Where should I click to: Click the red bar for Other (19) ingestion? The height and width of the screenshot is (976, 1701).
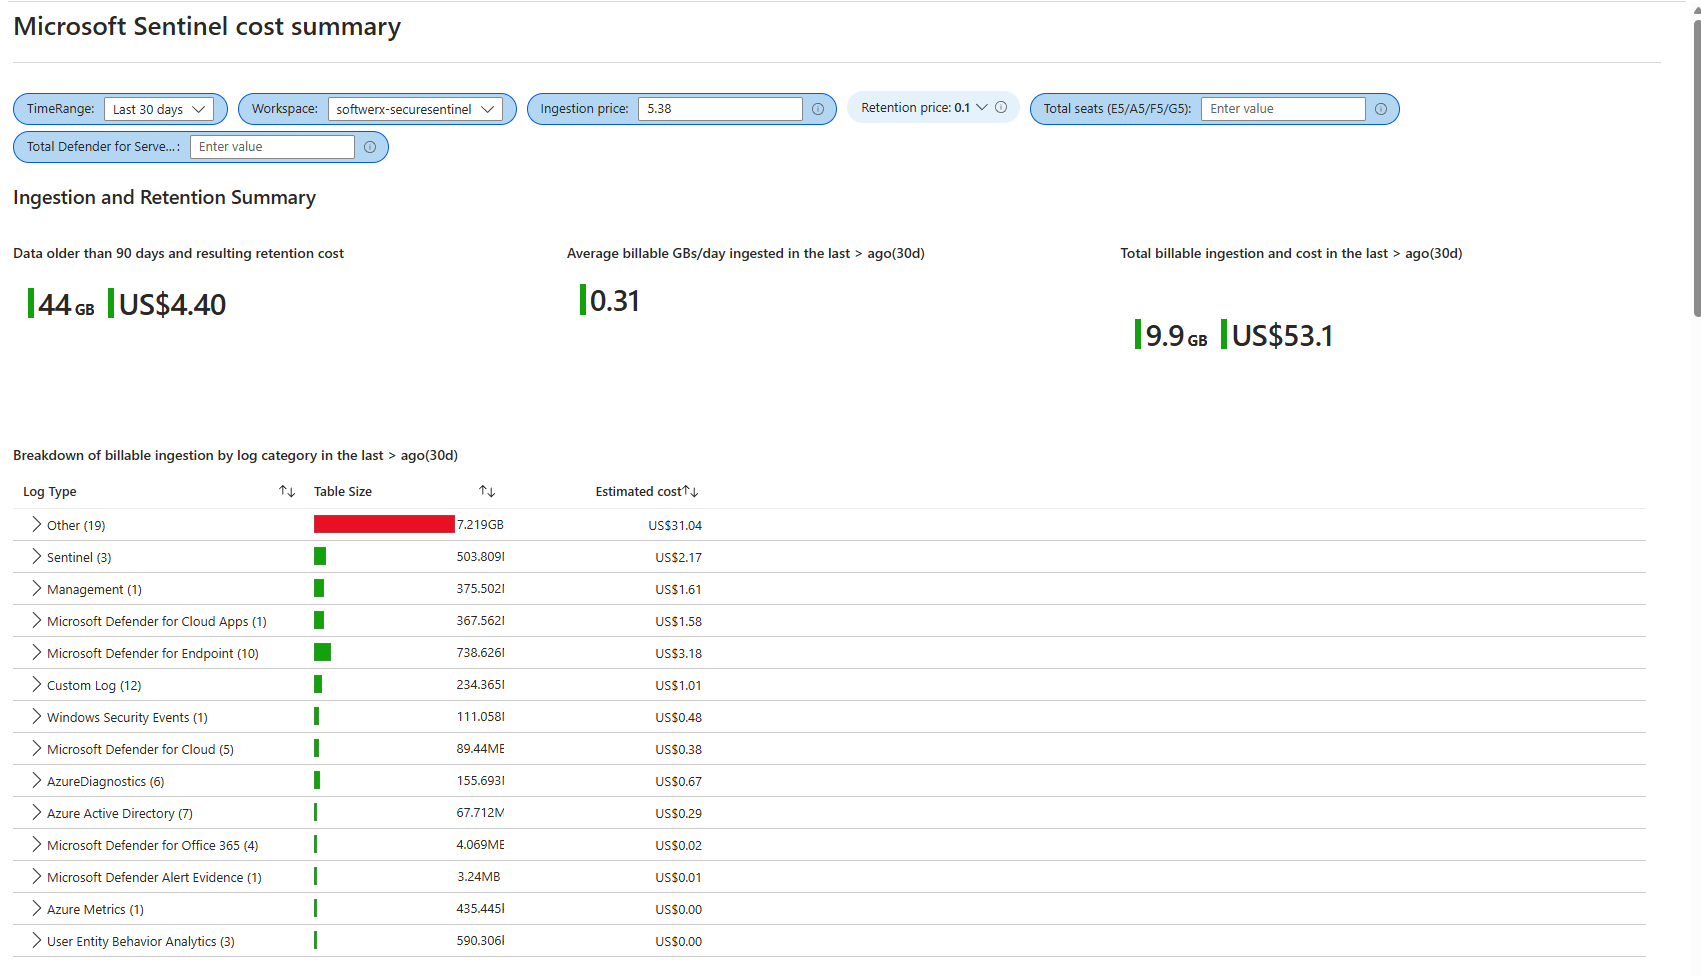point(383,523)
